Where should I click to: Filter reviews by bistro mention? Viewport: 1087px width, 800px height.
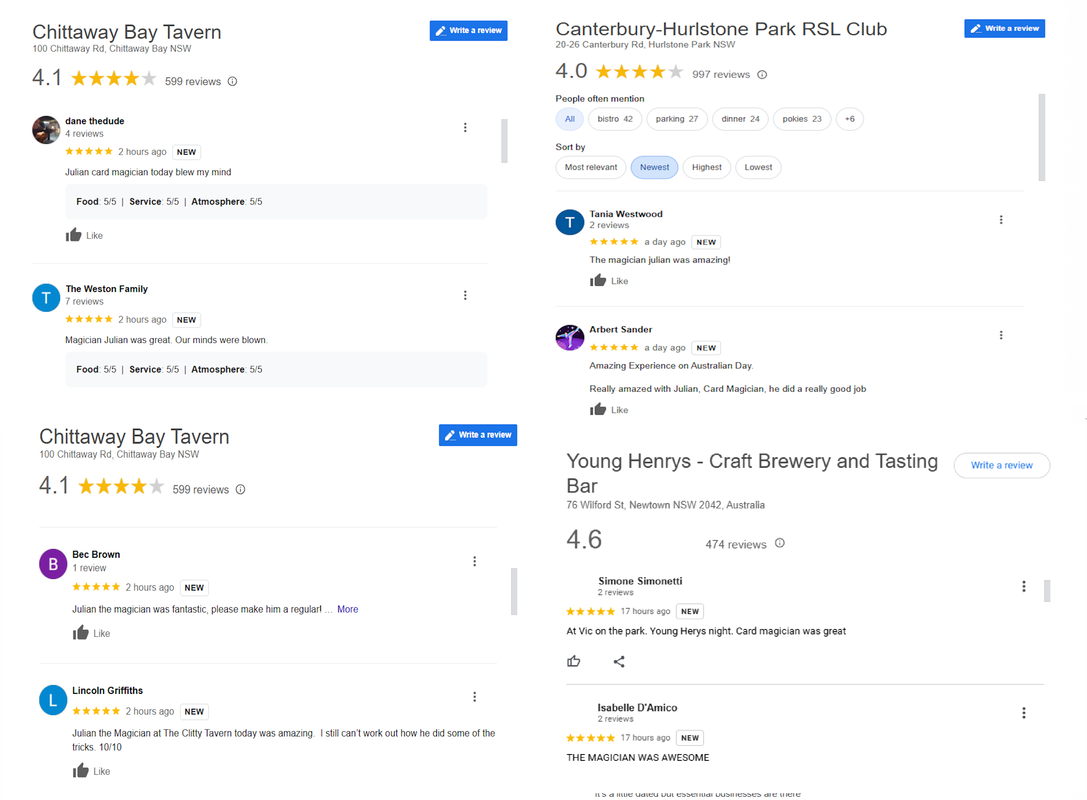[x=615, y=119]
